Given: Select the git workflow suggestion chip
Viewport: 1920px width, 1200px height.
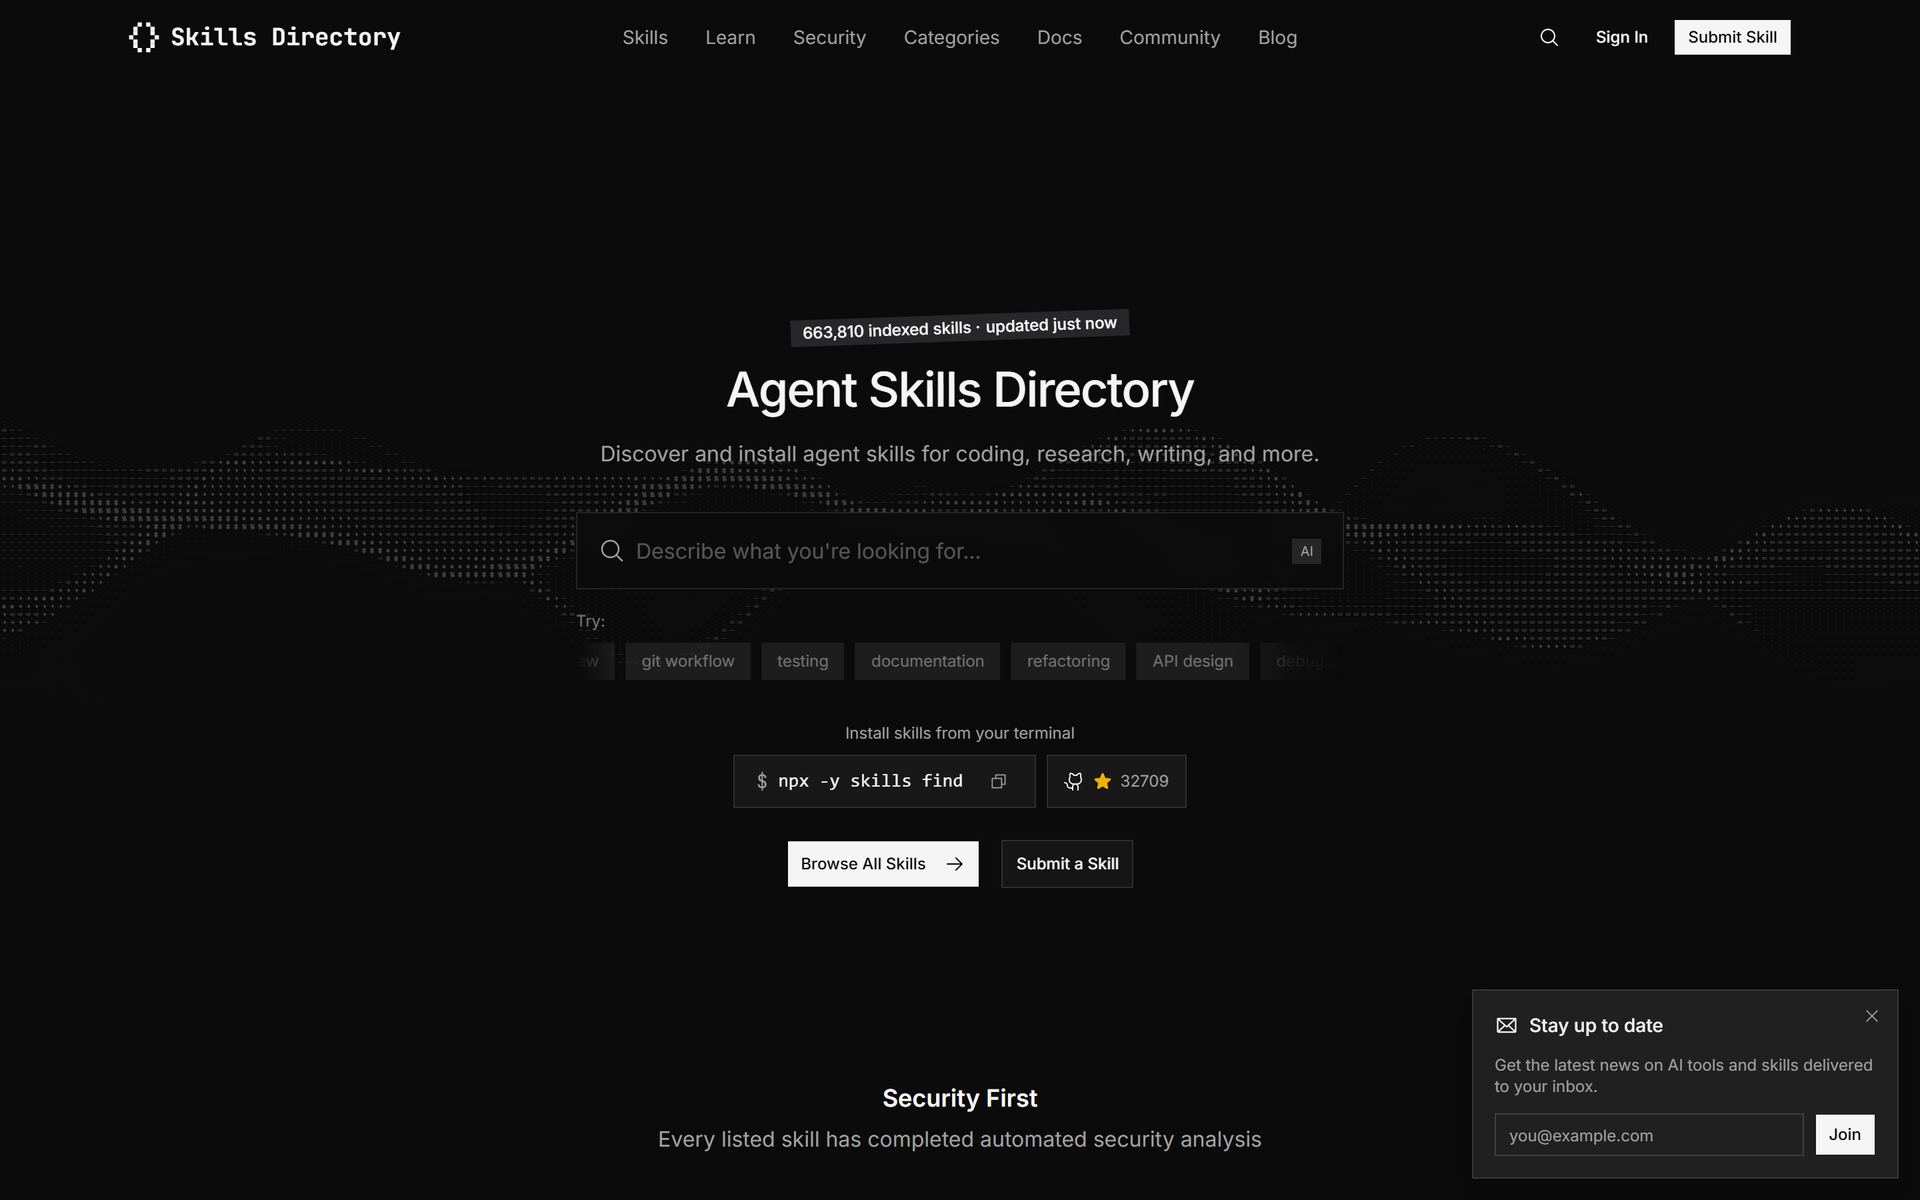Looking at the screenshot, I should [x=688, y=661].
